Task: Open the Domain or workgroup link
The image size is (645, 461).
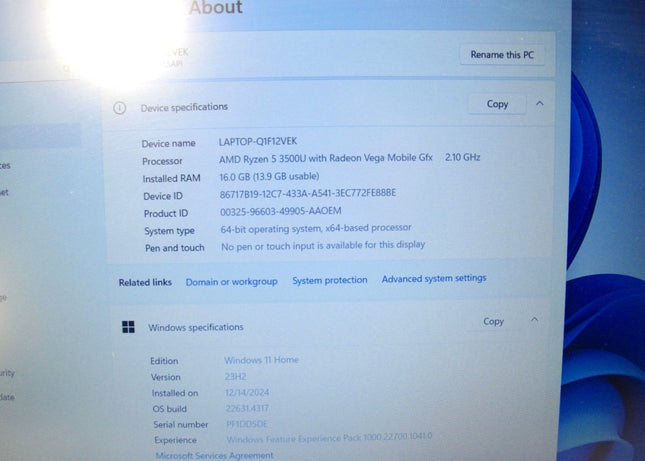Action: [232, 282]
